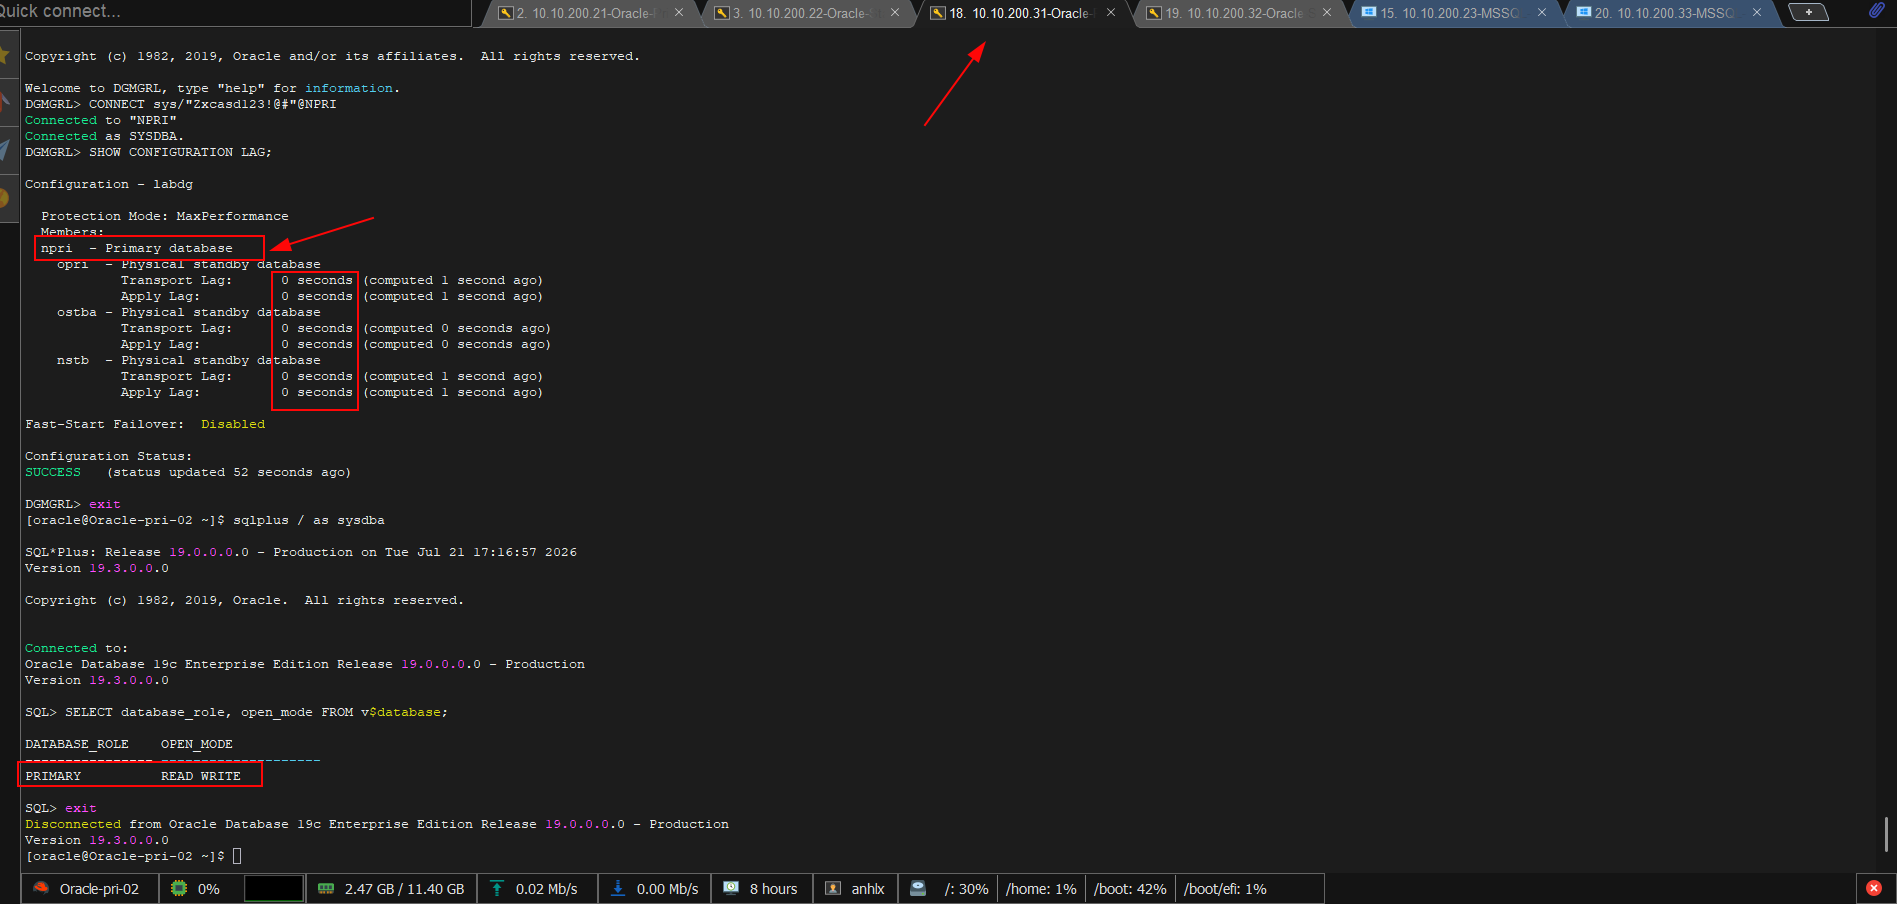
Task: Click the 'SUCCESS' configuration status text
Action: click(x=53, y=472)
